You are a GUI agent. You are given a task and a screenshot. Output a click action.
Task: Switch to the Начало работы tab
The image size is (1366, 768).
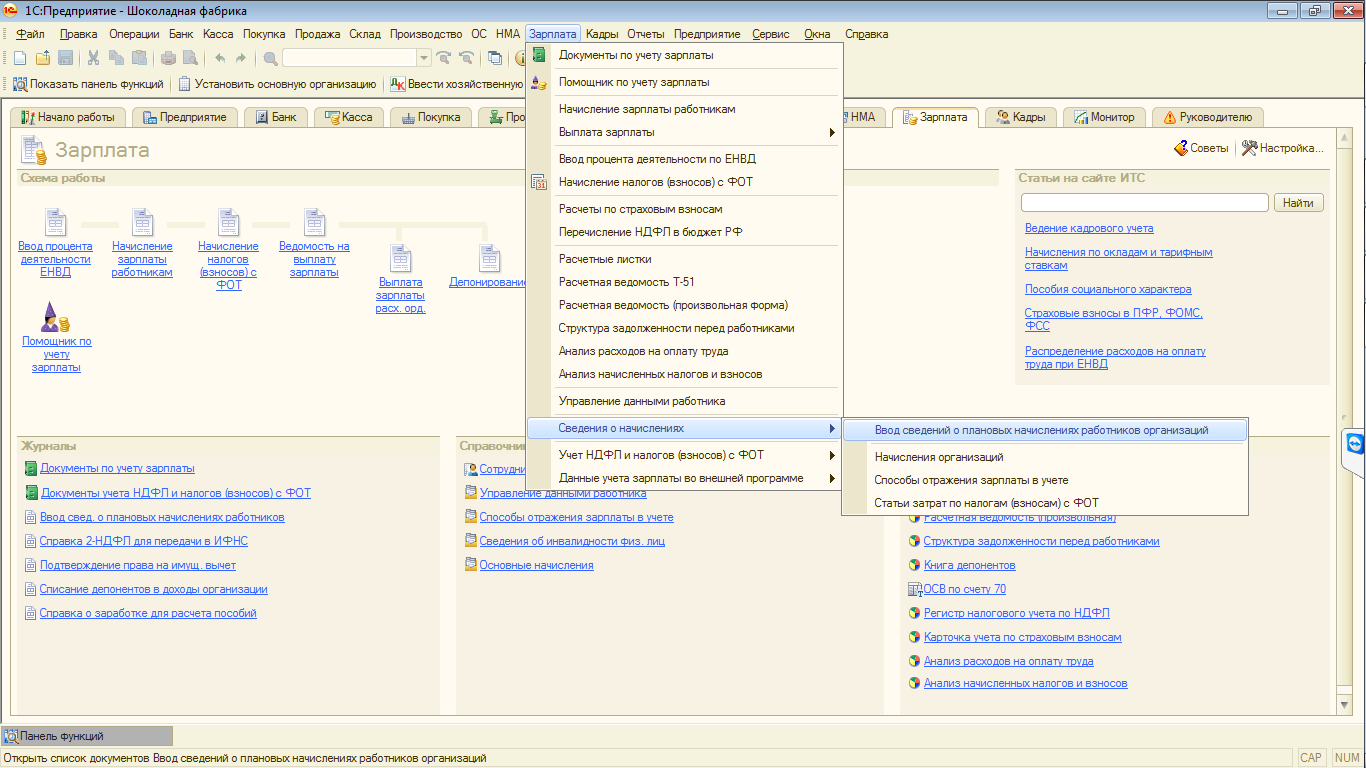click(68, 117)
